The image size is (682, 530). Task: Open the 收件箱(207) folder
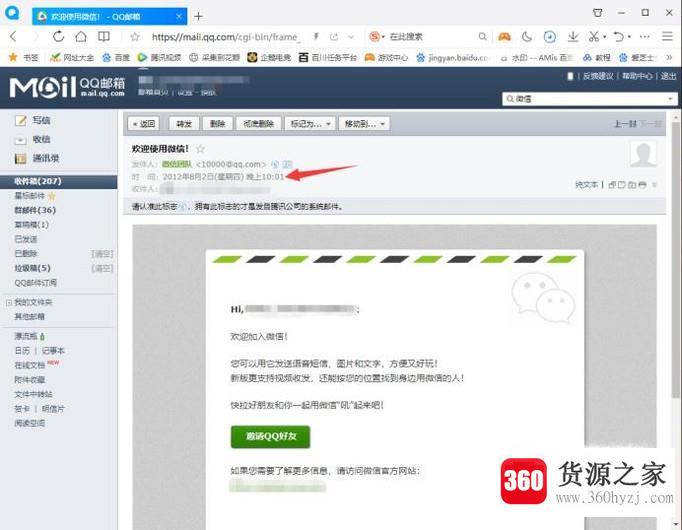pyautogui.click(x=59, y=181)
